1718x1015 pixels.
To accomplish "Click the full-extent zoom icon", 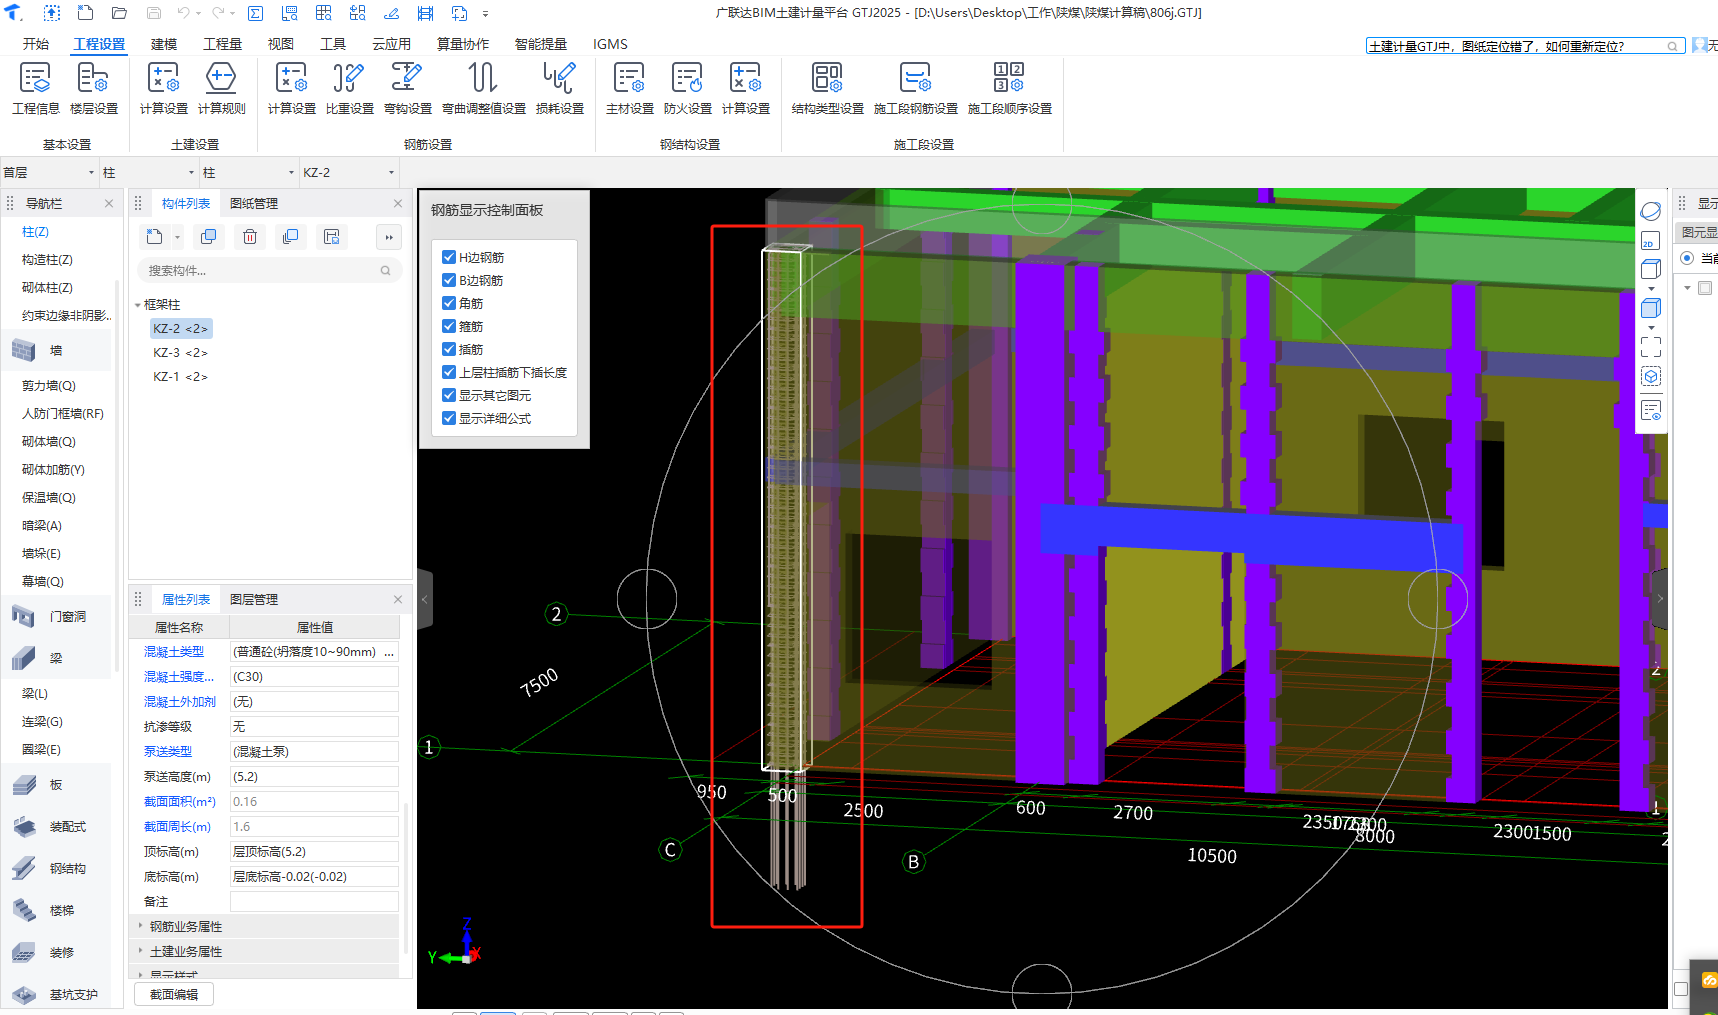I will (1651, 346).
